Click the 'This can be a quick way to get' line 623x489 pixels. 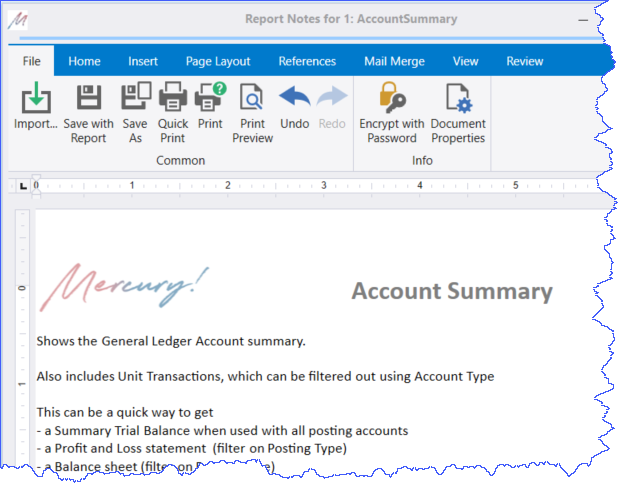[125, 412]
